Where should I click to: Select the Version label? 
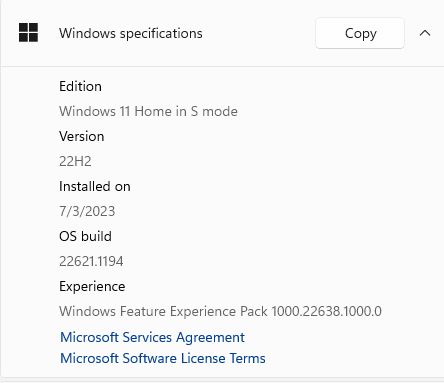coord(82,136)
